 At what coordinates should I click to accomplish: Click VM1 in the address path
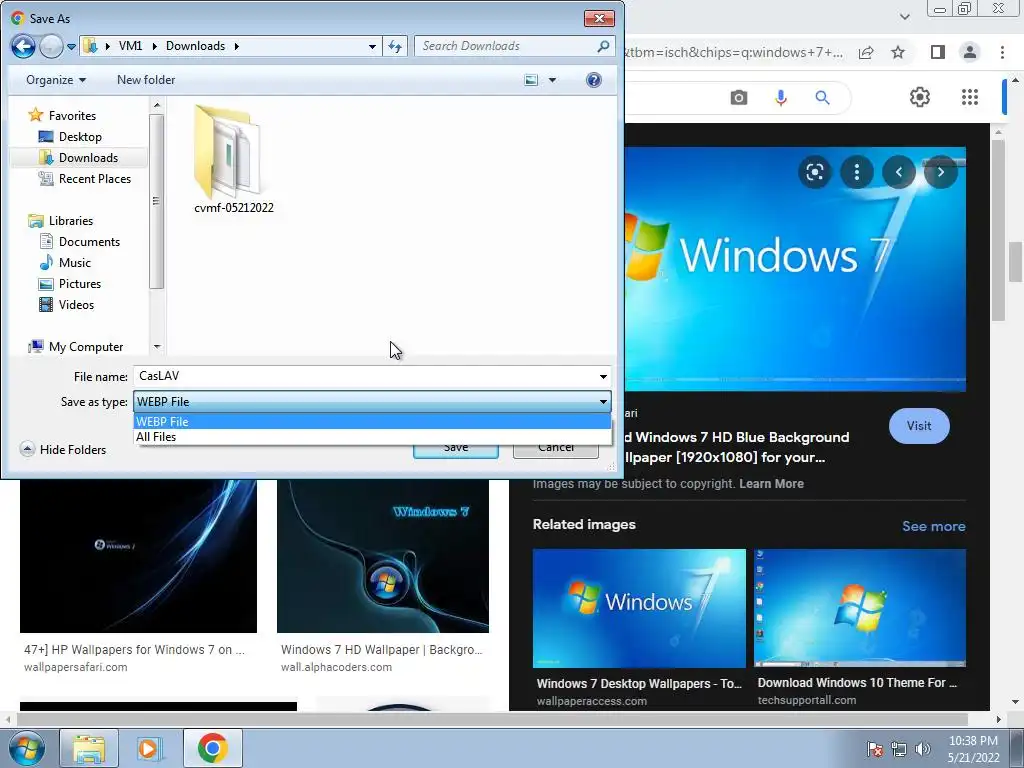click(130, 46)
